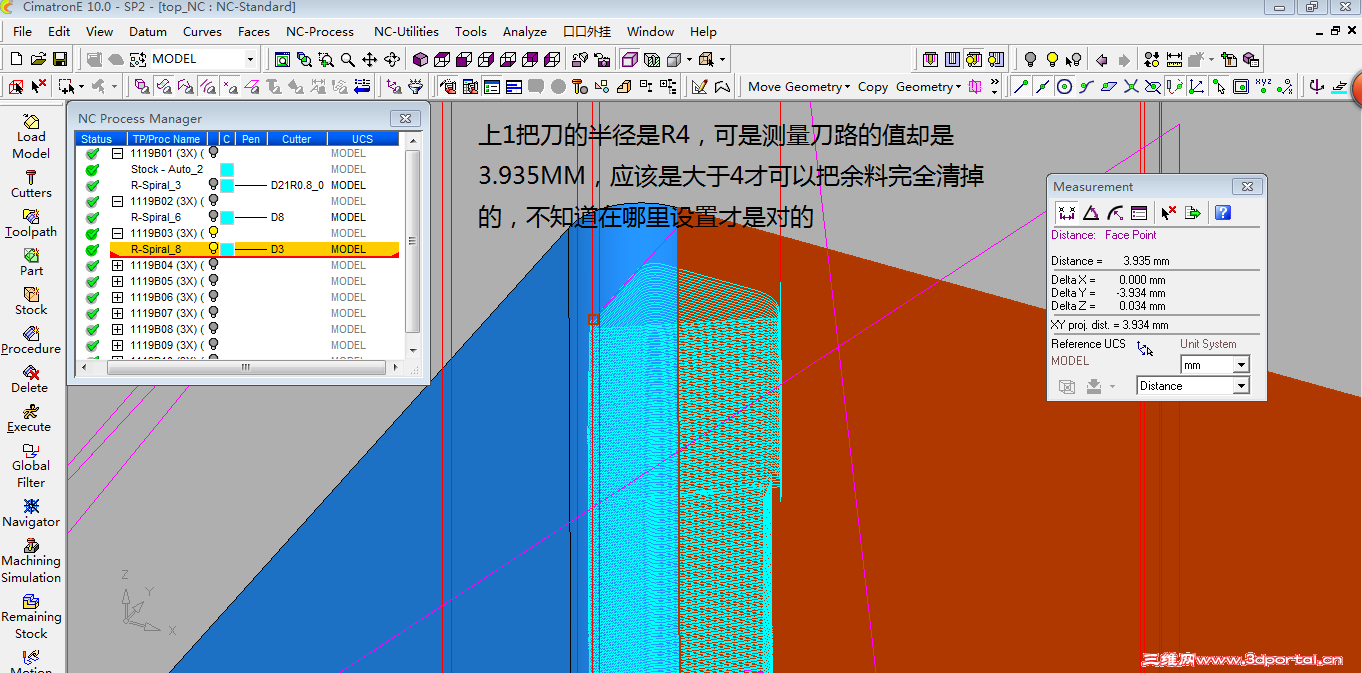Toggle light bulb on 1119B04 row

213,265
